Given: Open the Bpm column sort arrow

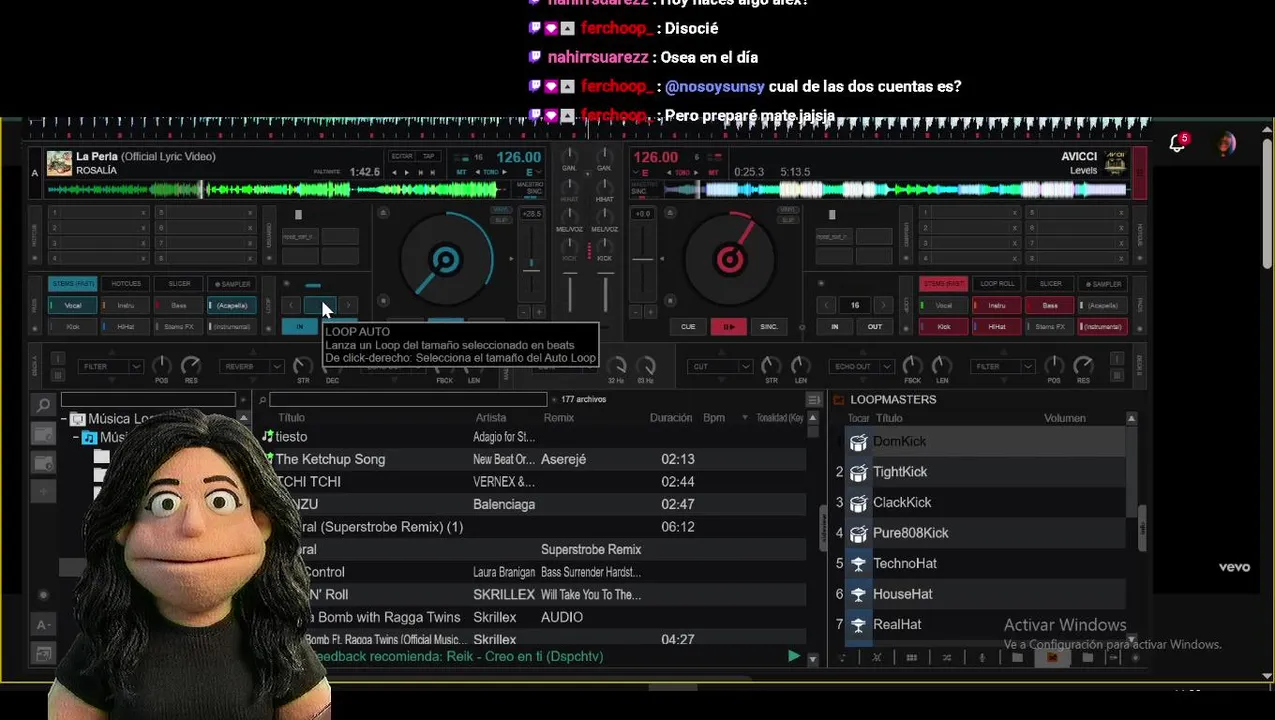Looking at the screenshot, I should point(744,418).
